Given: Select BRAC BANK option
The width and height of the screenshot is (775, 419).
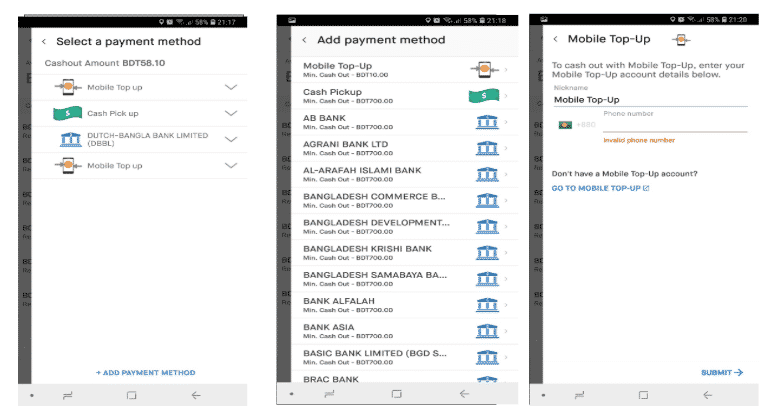Looking at the screenshot, I should pos(404,378).
